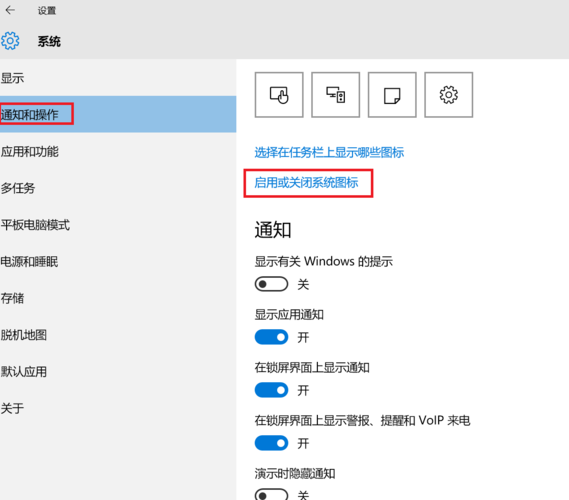
Task: Click 选择在任务栏上显示哪些图标 link
Action: pos(329,152)
